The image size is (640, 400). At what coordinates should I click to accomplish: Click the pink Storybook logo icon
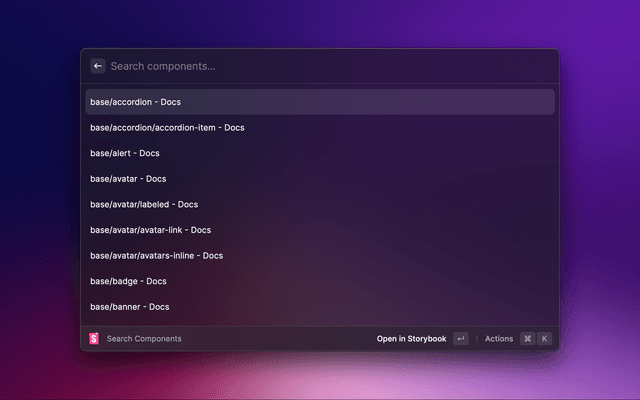click(94, 339)
